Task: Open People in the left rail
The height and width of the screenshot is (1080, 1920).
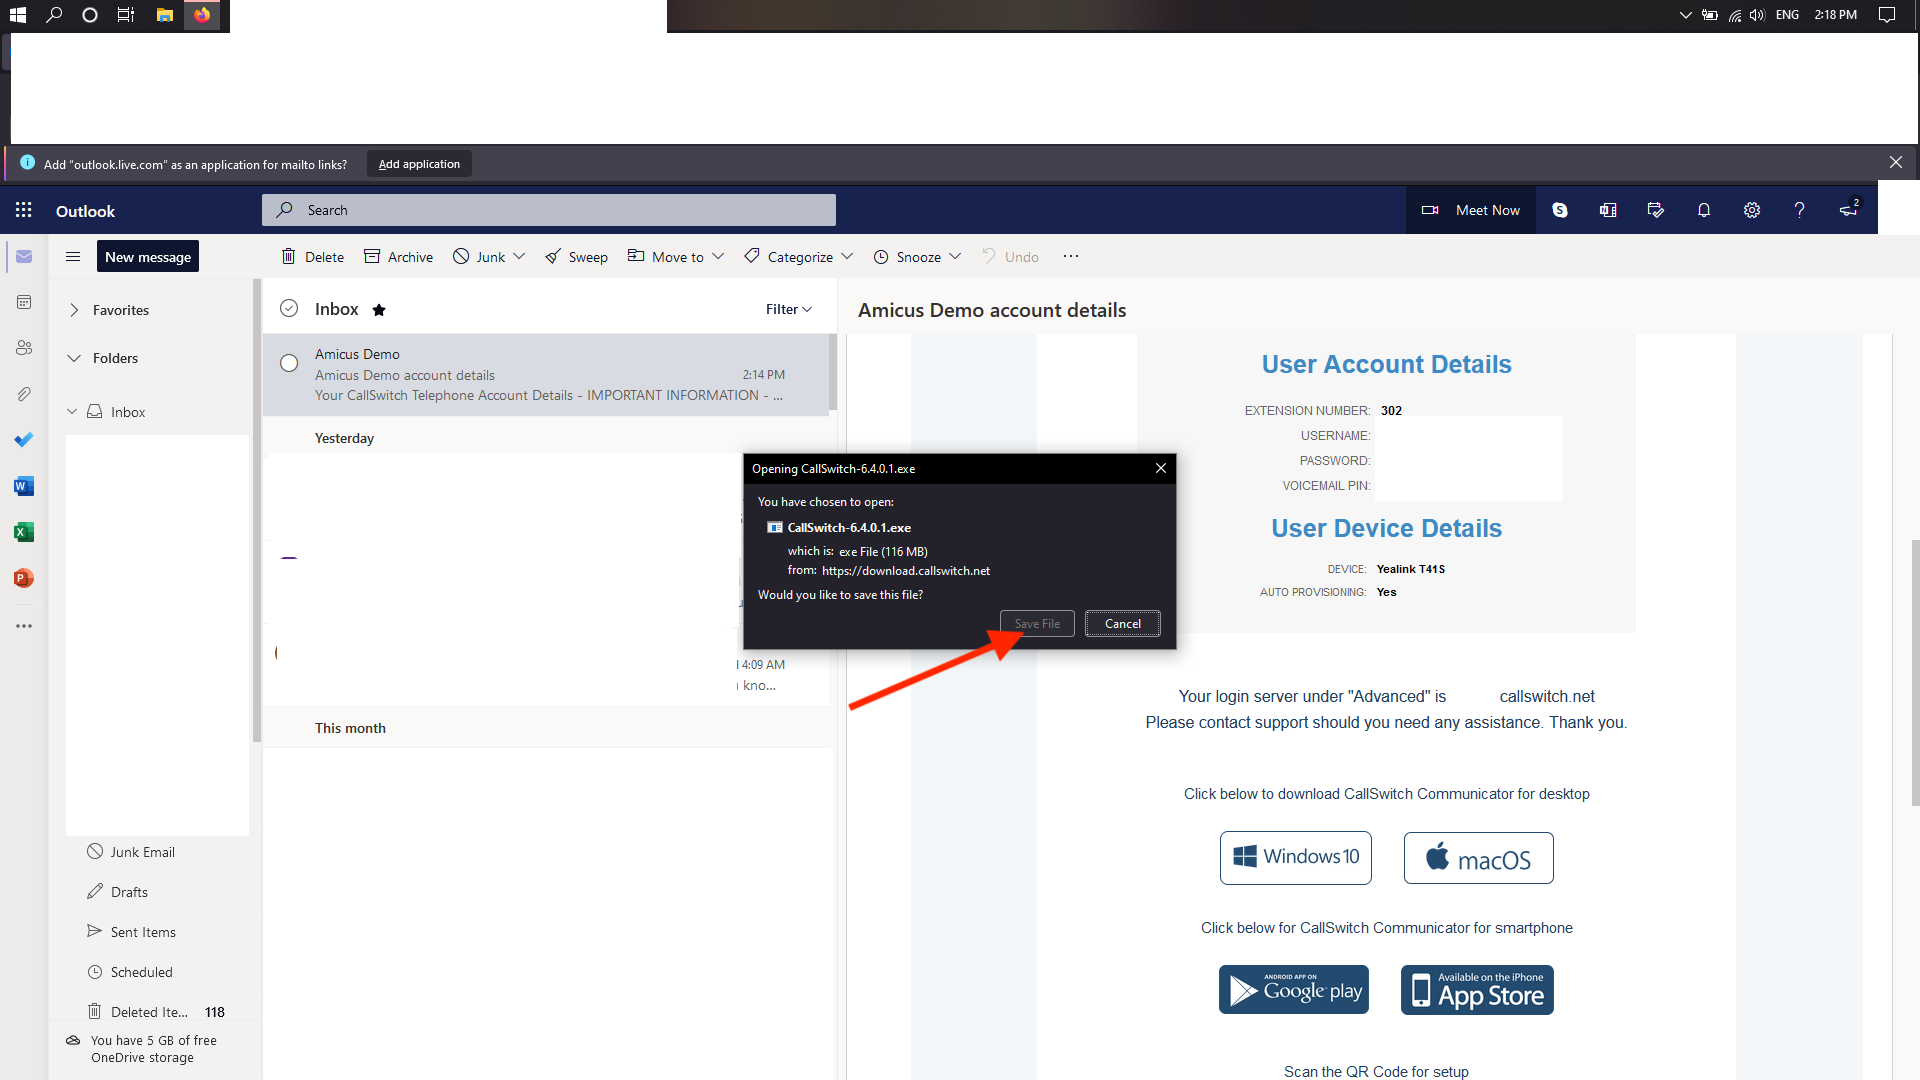Action: (24, 348)
